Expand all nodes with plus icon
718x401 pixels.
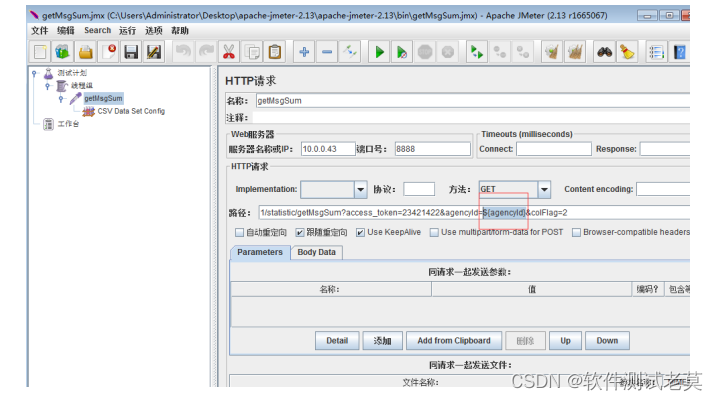tap(304, 52)
